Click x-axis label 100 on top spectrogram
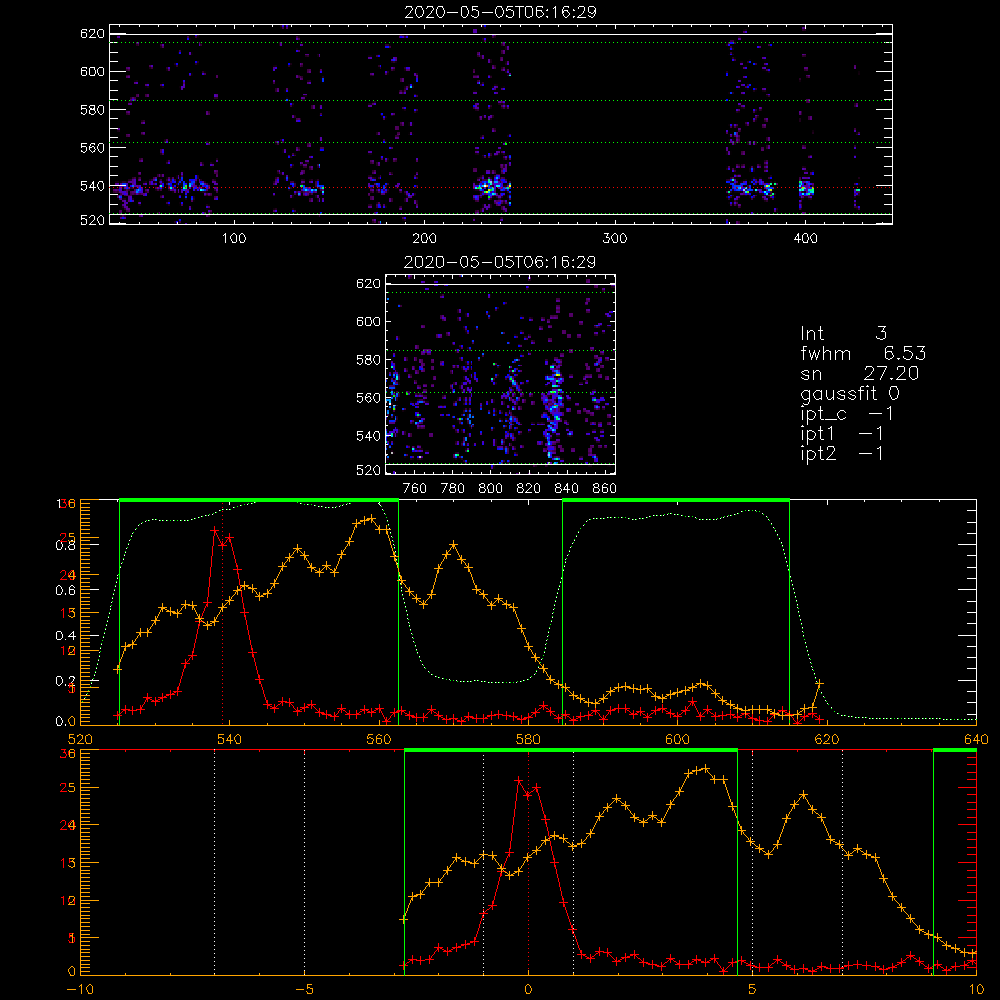 coord(234,239)
